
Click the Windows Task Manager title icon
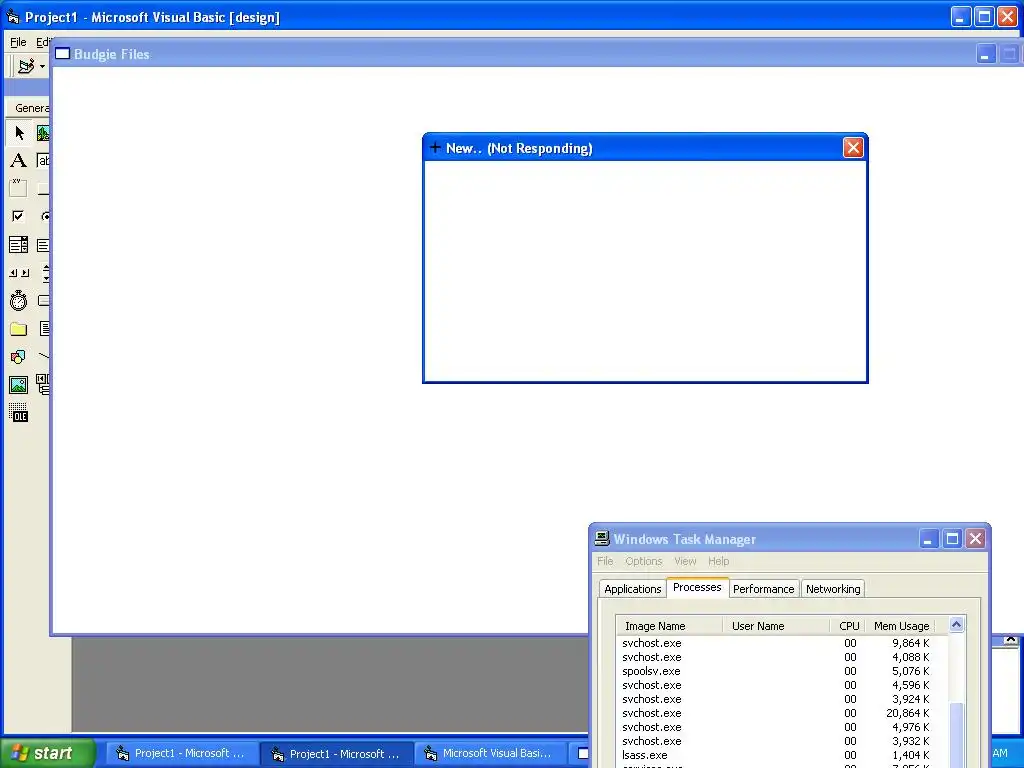pyautogui.click(x=601, y=538)
